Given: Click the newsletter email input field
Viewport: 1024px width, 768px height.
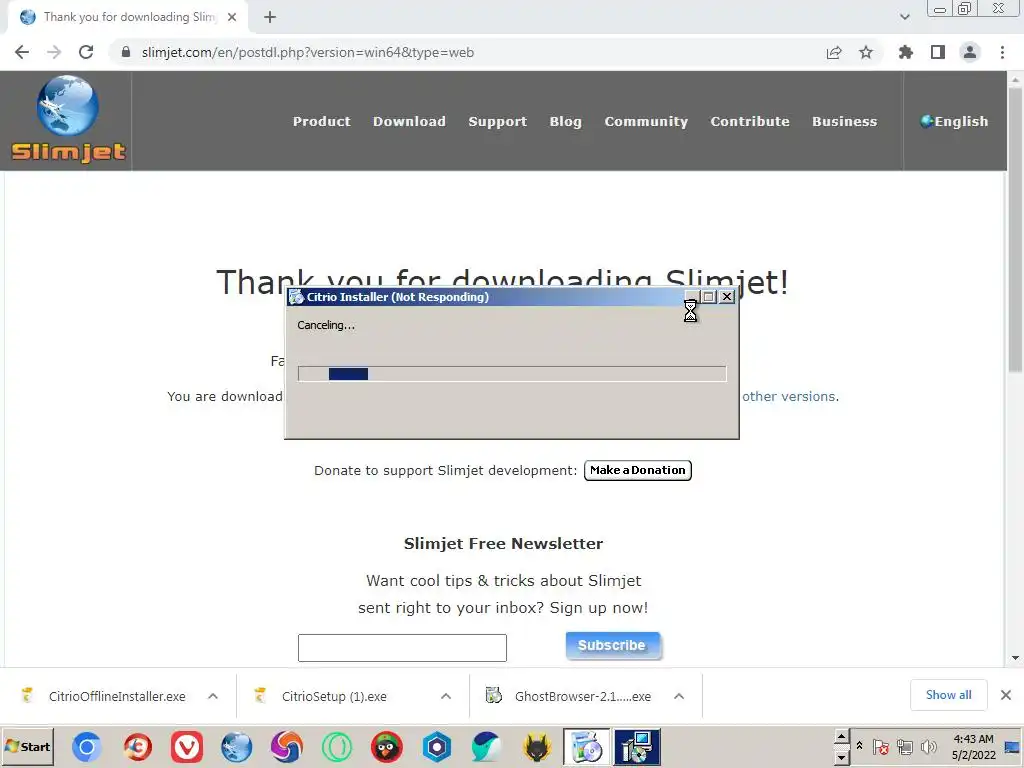Looking at the screenshot, I should (402, 648).
